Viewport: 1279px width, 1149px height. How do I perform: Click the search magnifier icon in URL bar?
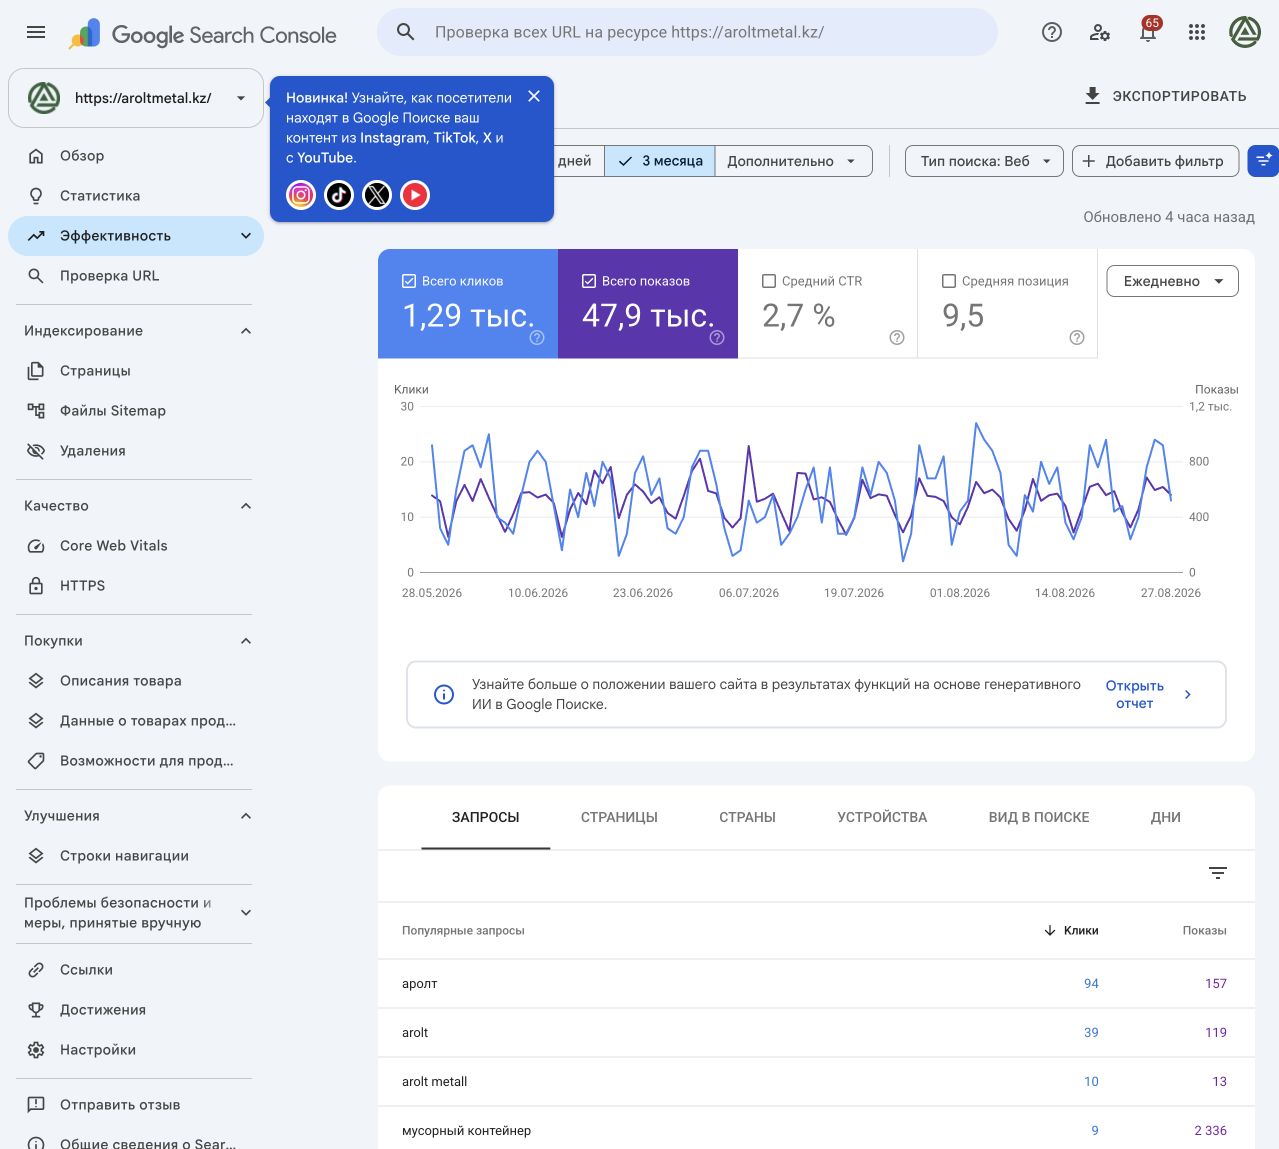point(406,32)
